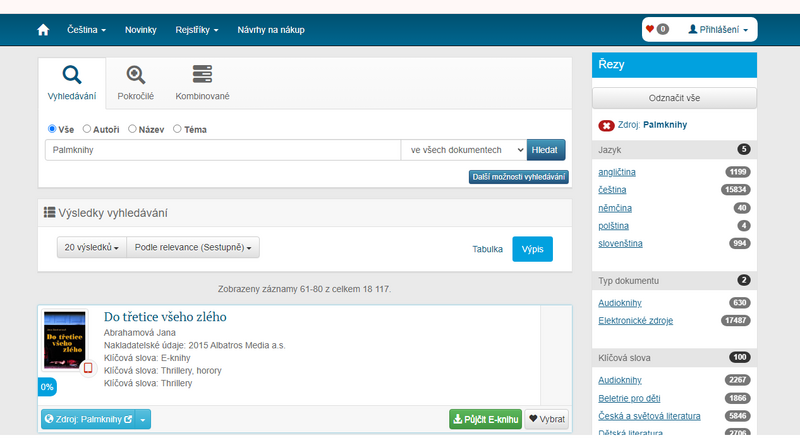Open the Zdroj: Palmknihy source link
Image resolution: width=800 pixels, height=440 pixels.
click(x=88, y=419)
